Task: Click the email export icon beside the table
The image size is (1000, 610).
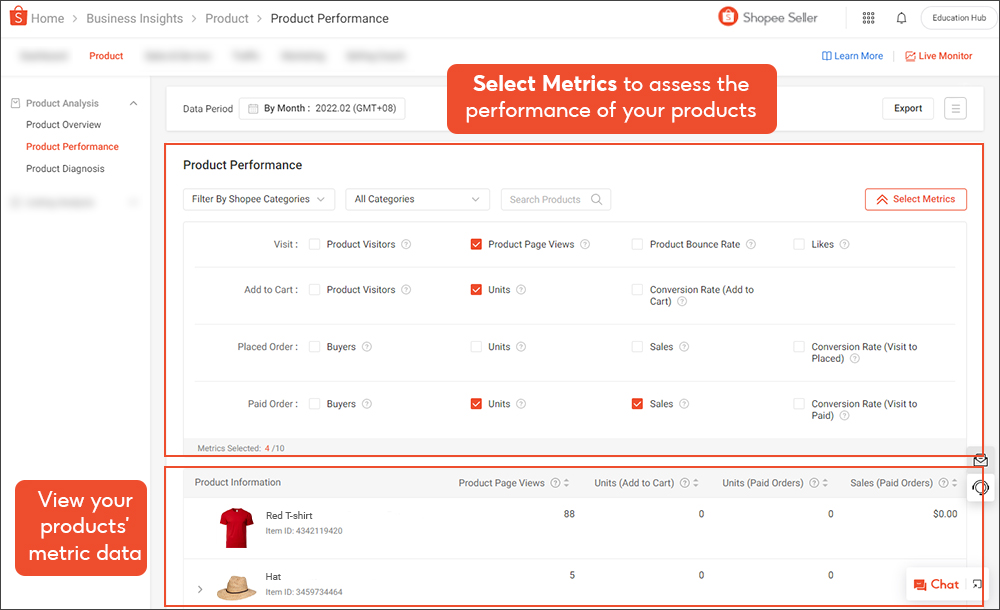Action: 980,459
